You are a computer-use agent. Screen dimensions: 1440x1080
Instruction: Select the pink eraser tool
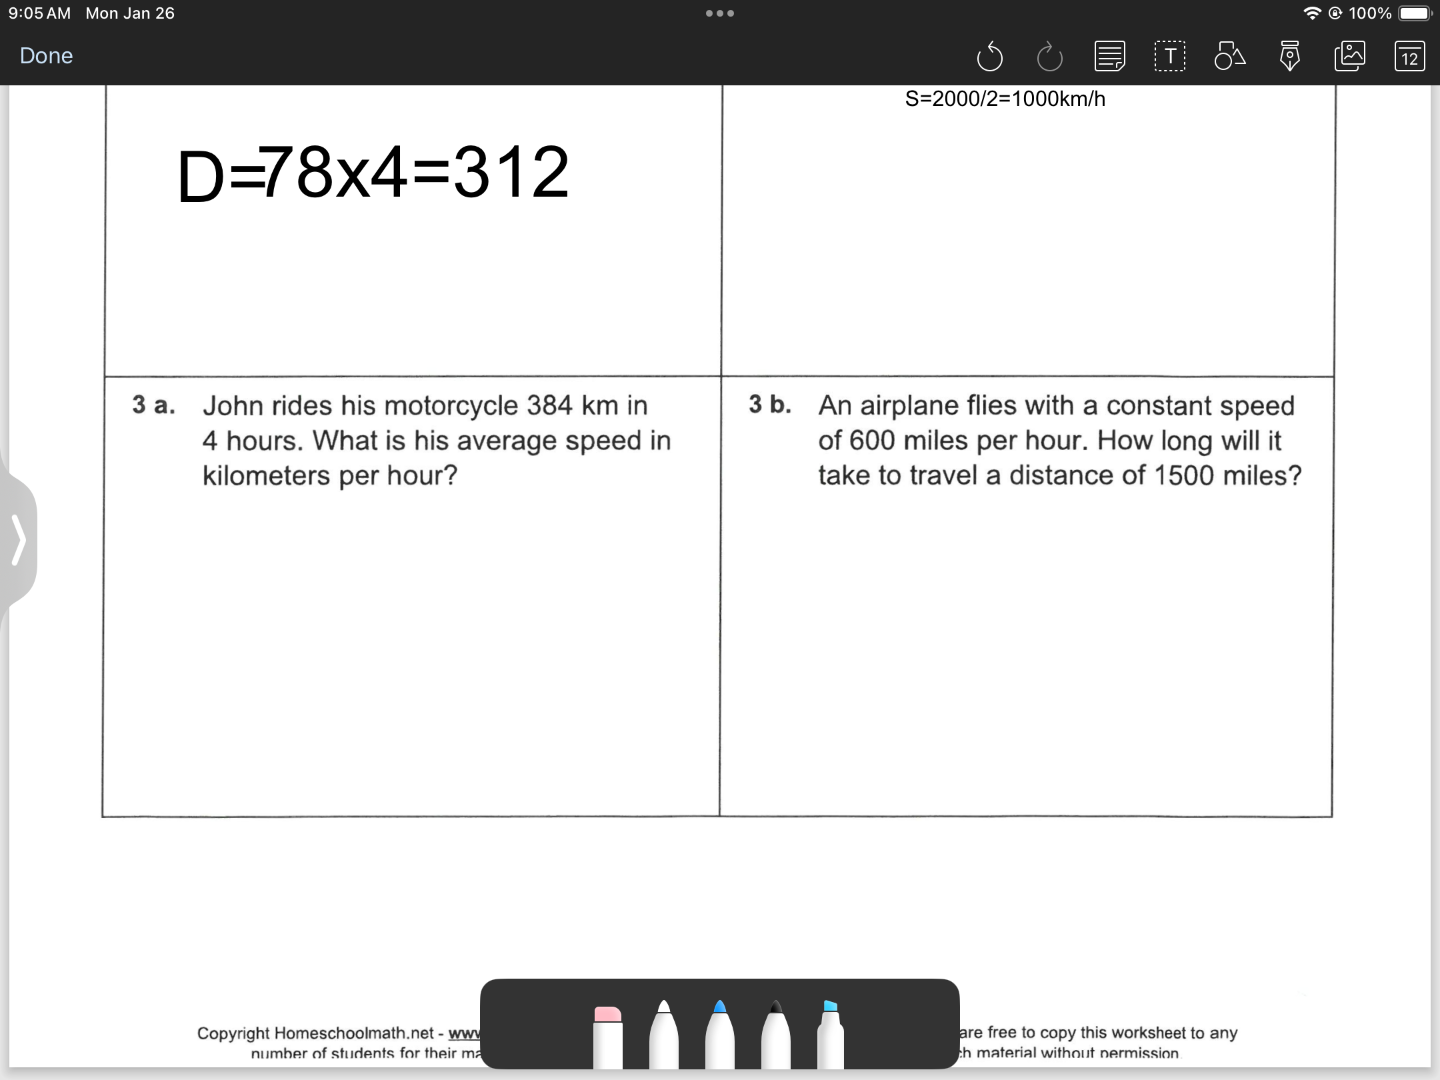(607, 1036)
